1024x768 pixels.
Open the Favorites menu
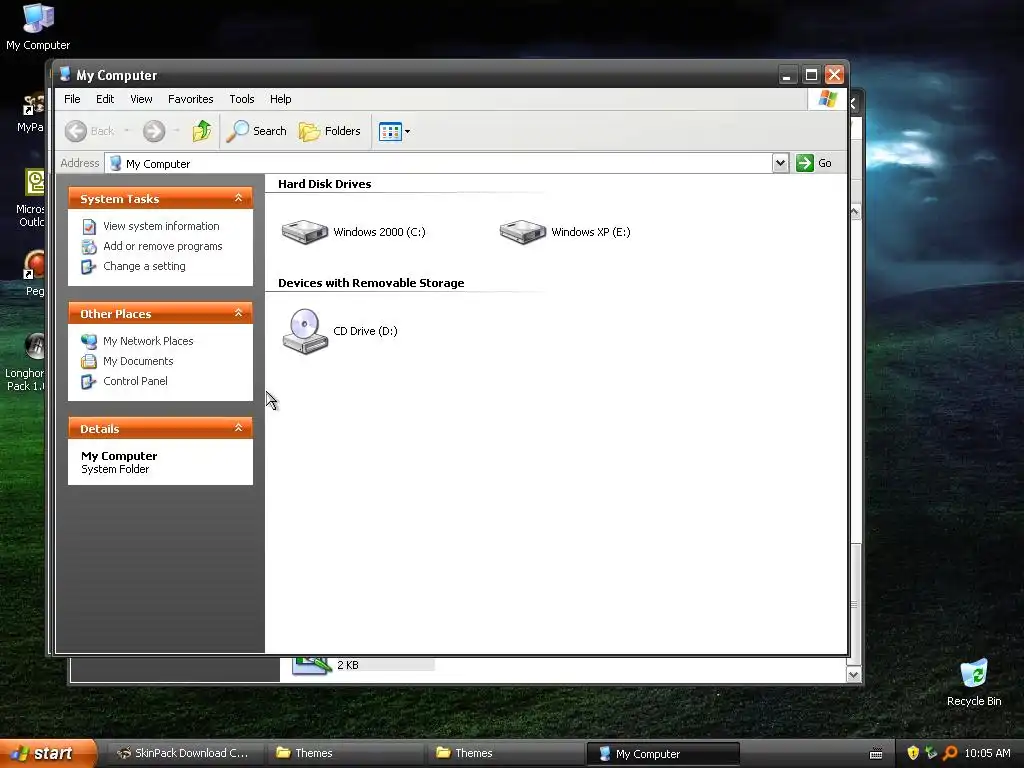pyautogui.click(x=191, y=99)
